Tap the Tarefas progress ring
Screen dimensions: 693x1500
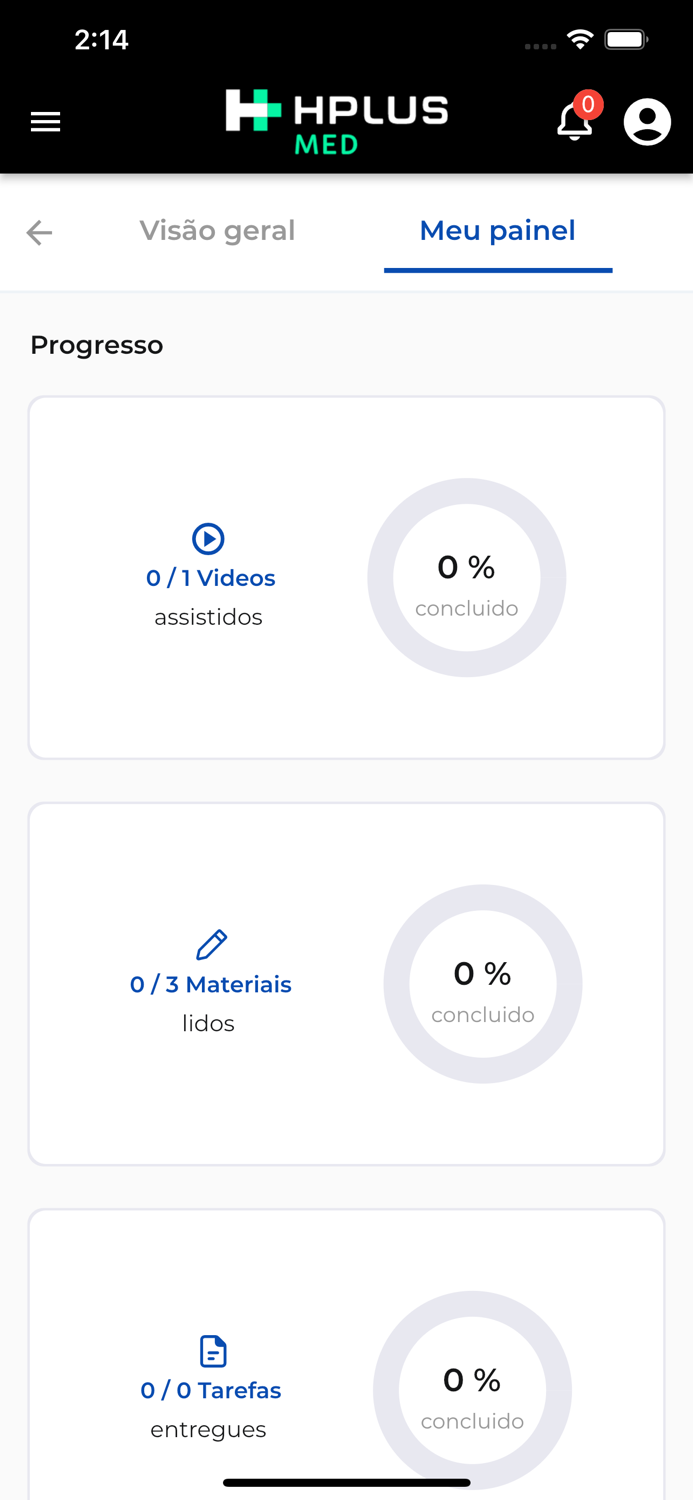coord(472,1390)
